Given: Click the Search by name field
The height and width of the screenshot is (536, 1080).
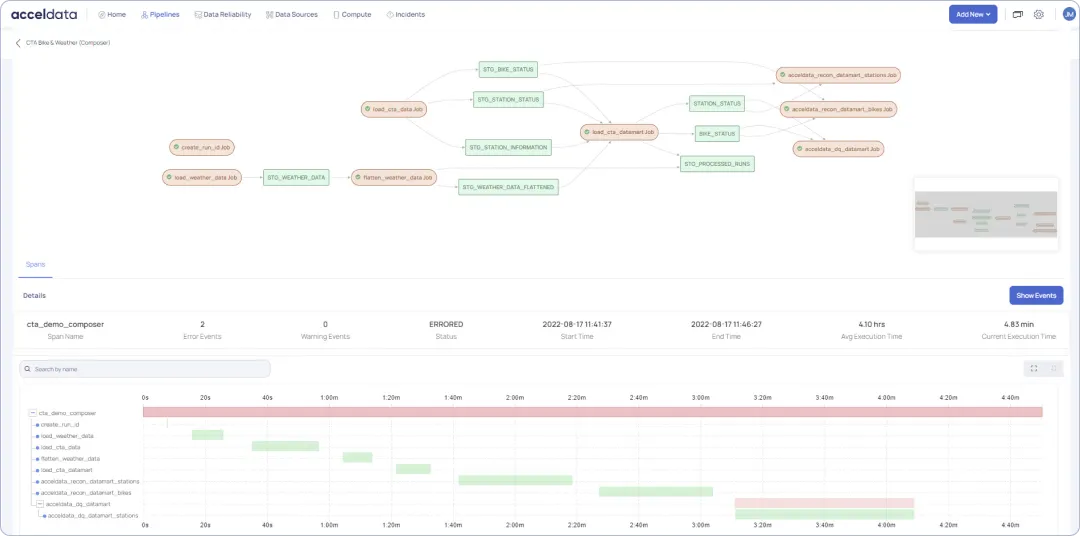Looking at the screenshot, I should (x=145, y=369).
